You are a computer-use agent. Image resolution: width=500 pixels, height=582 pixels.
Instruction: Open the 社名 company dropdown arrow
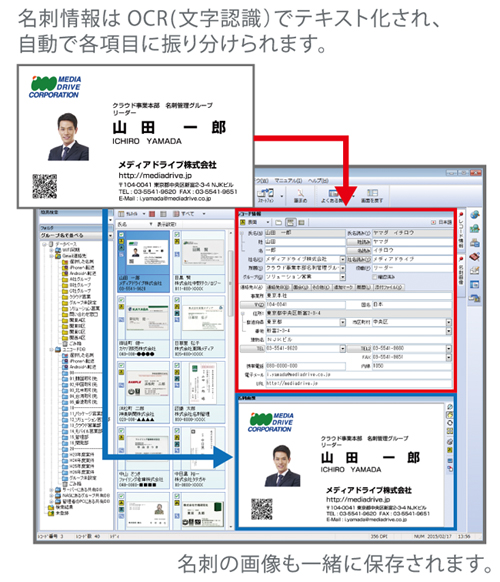(342, 259)
